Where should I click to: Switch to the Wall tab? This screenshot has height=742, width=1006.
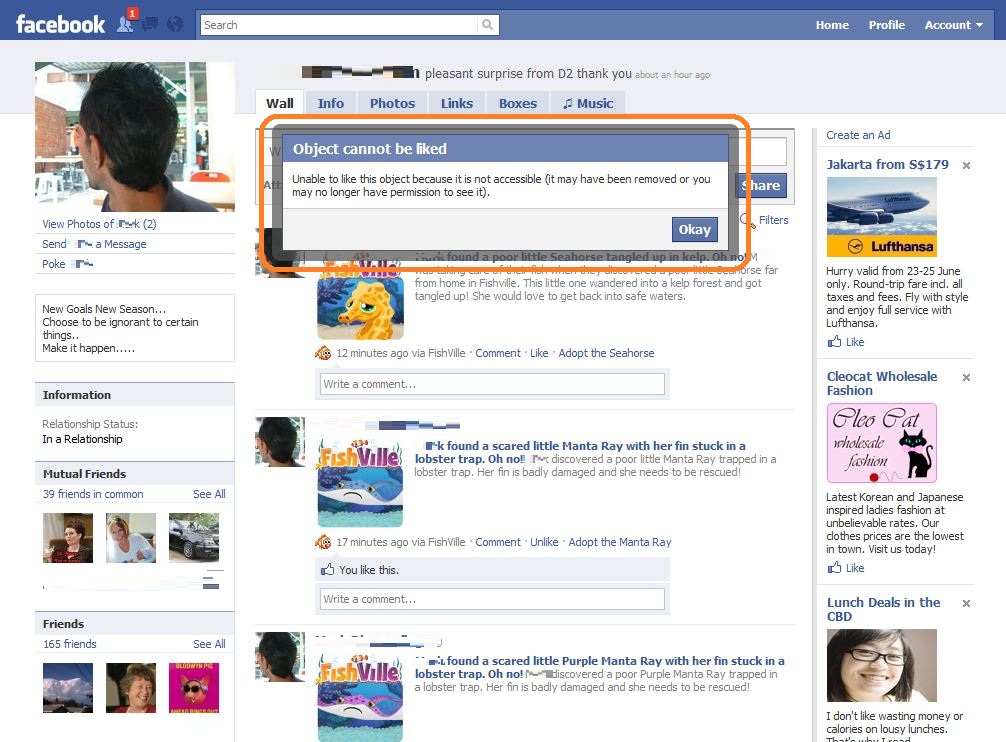coord(280,103)
